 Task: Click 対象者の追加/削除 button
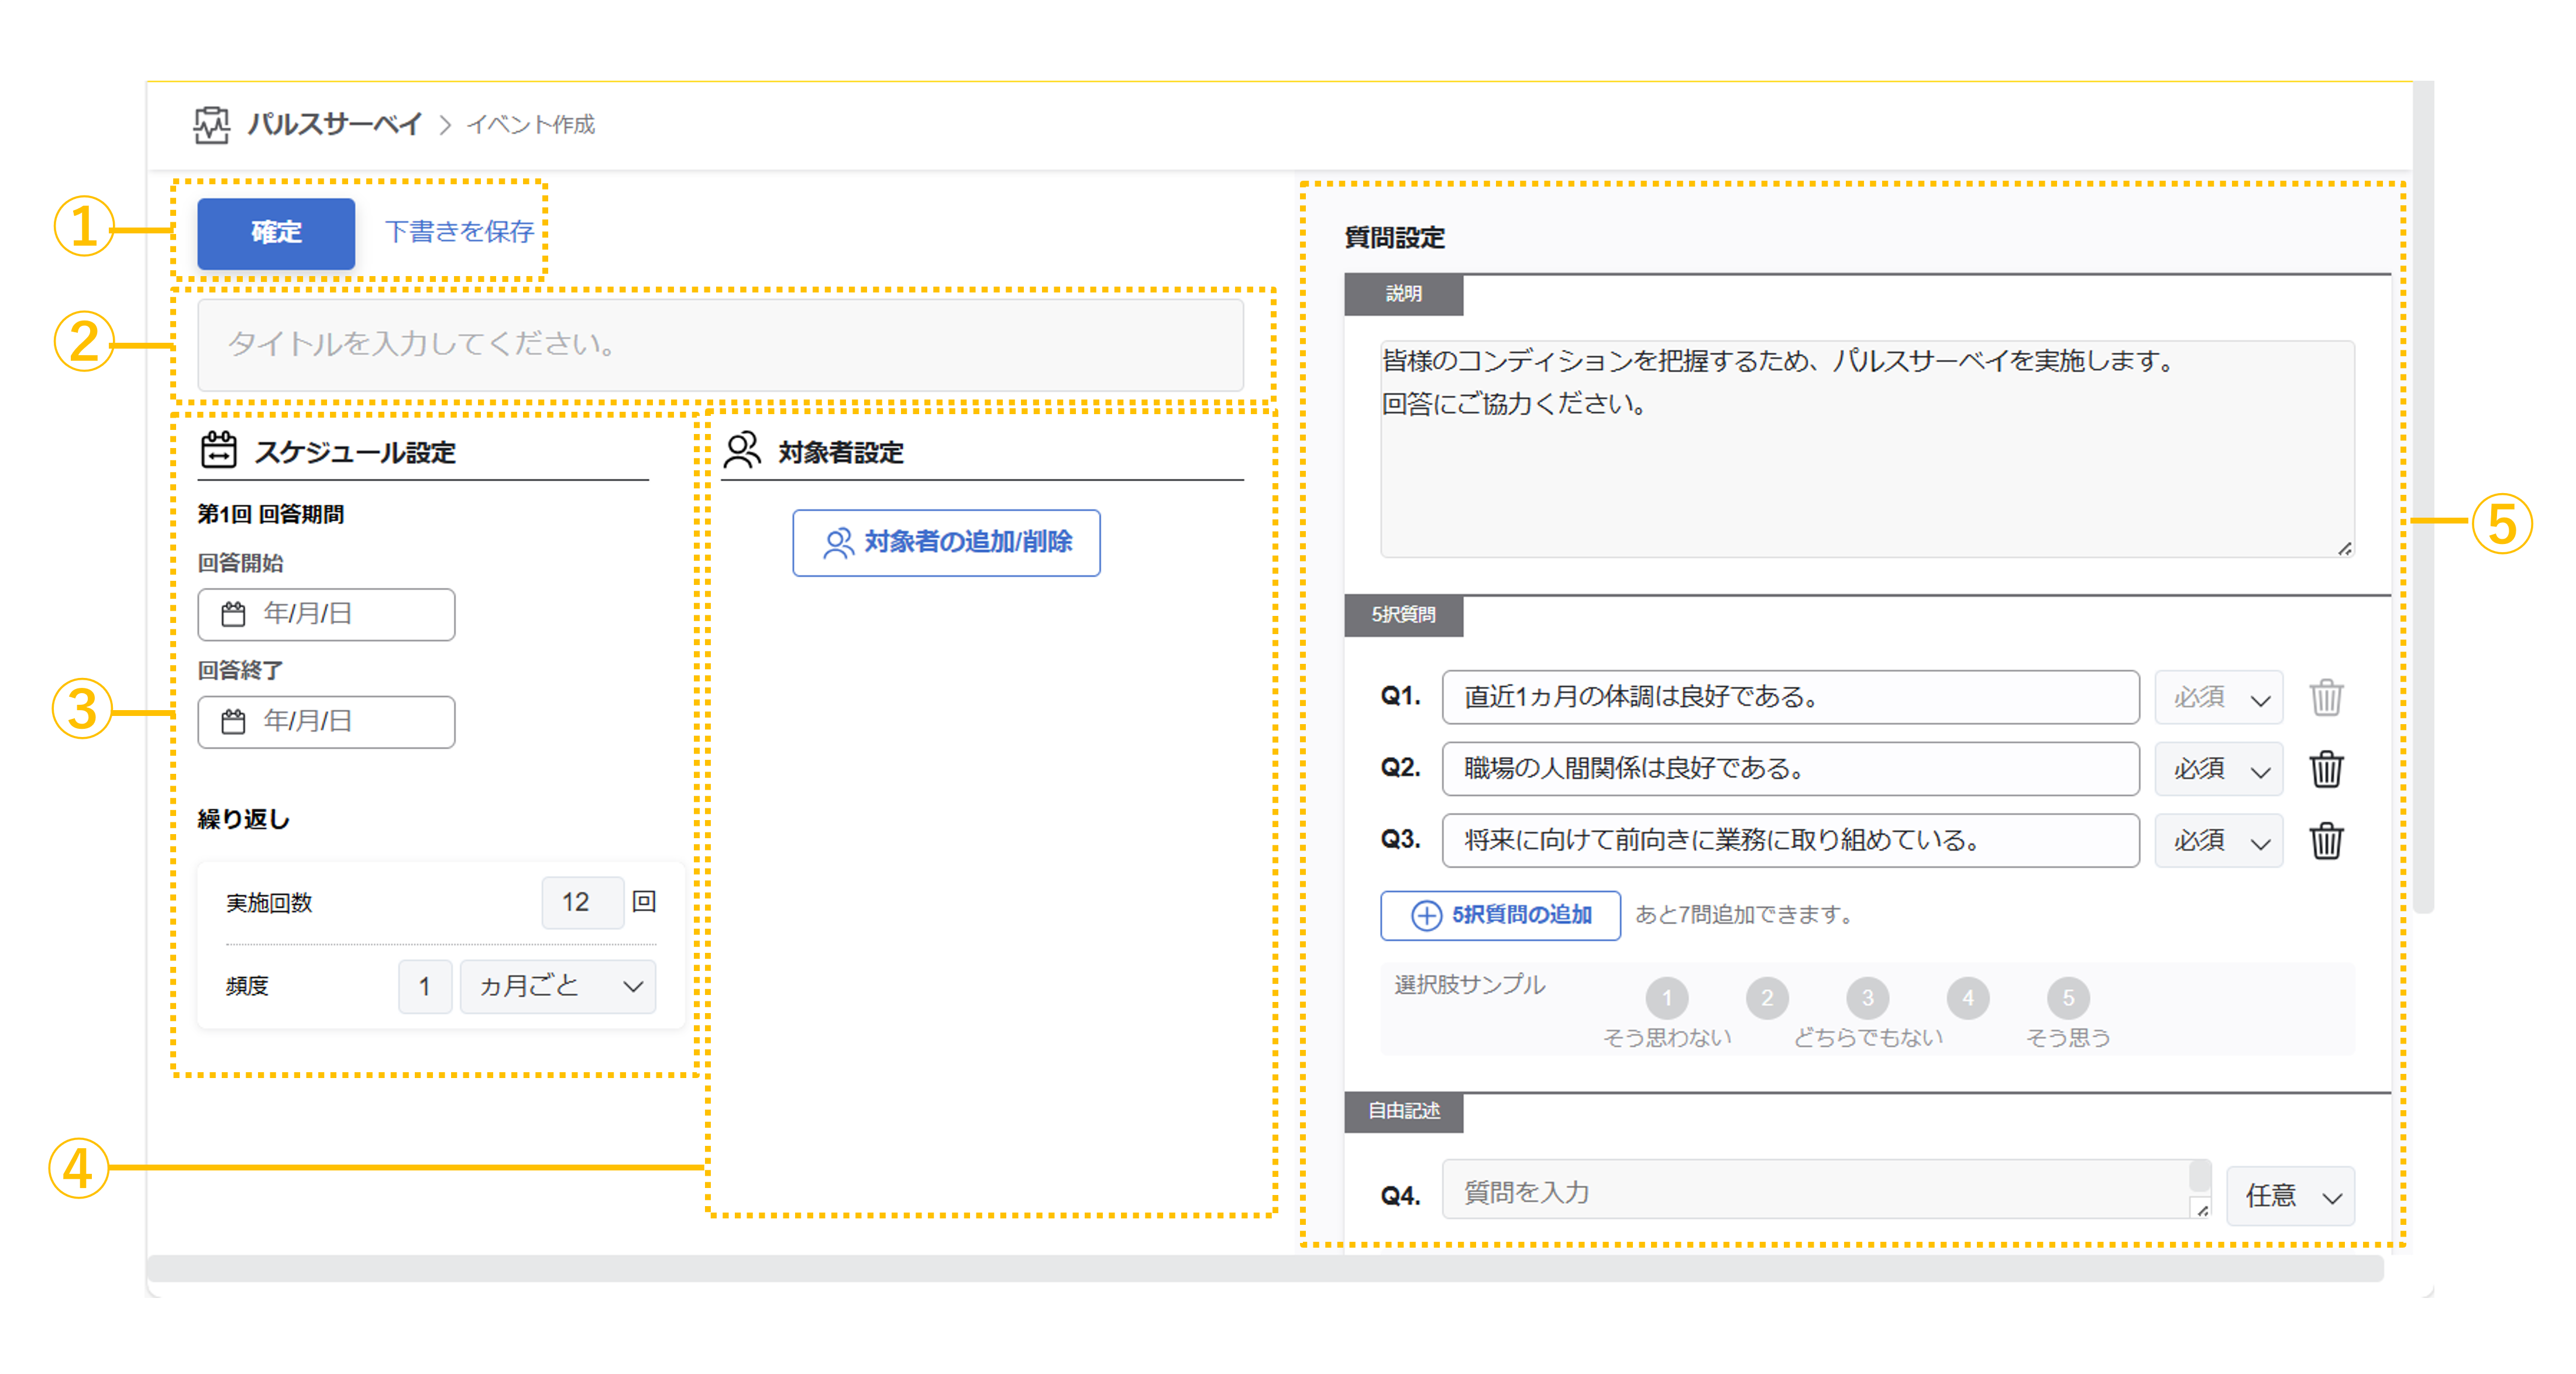pyautogui.click(x=946, y=543)
